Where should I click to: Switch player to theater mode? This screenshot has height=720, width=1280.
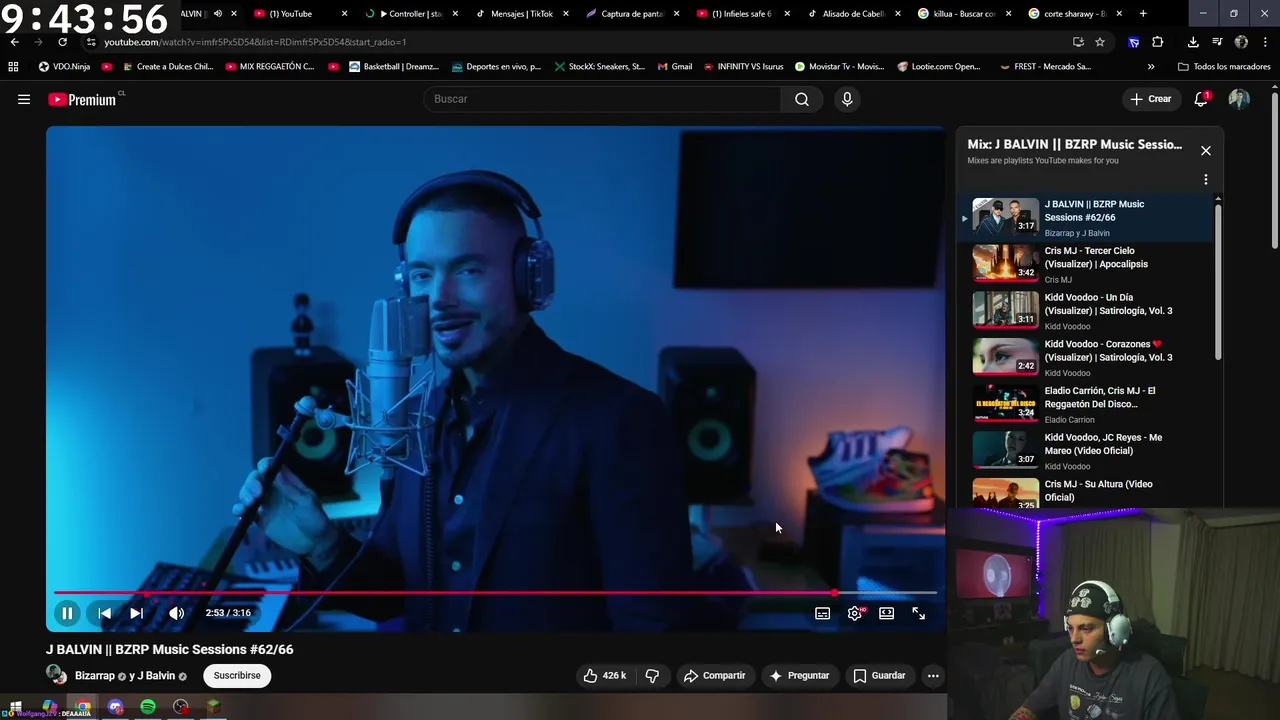coord(886,613)
